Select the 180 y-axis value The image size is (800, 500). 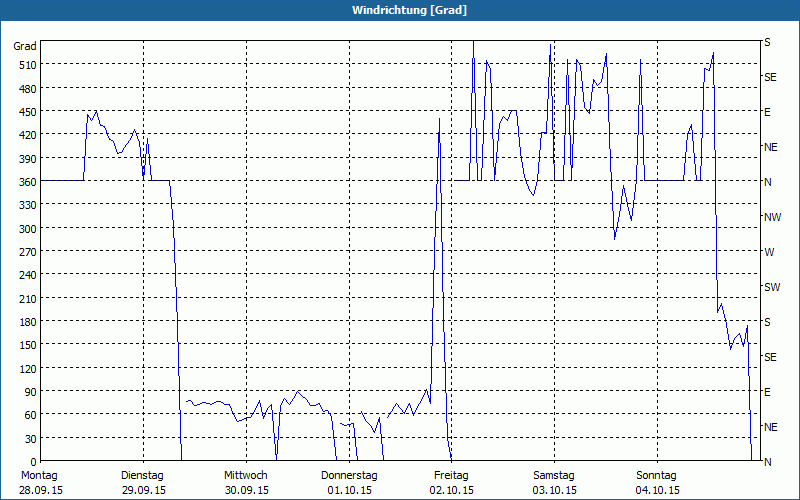point(28,321)
